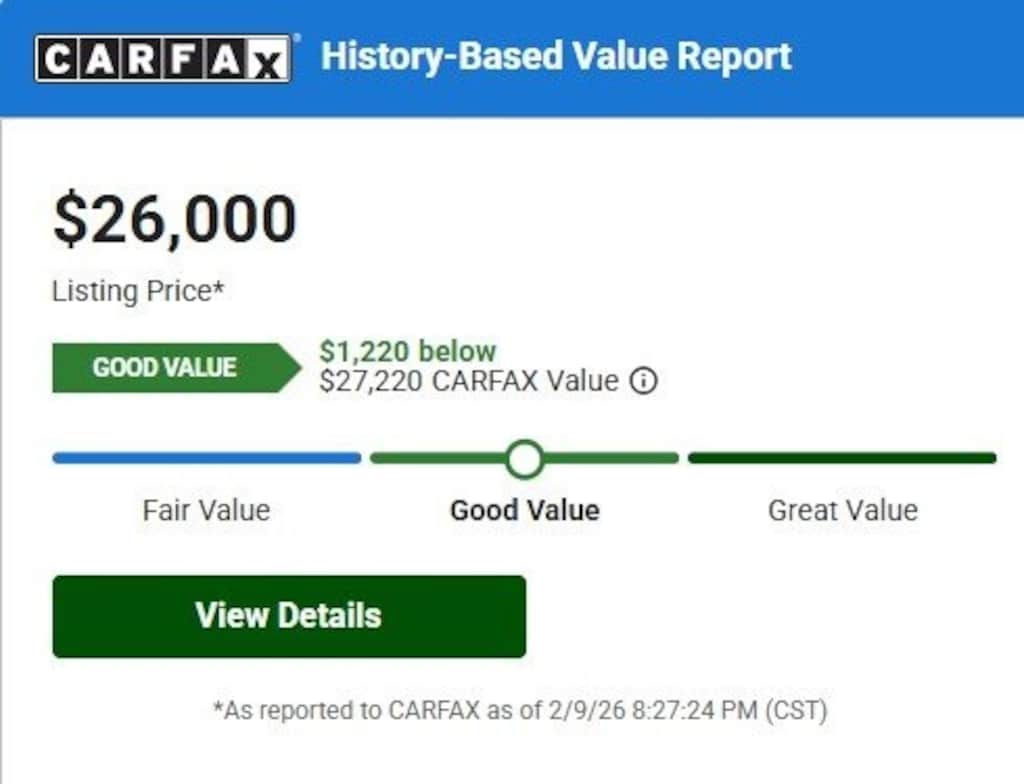The width and height of the screenshot is (1024, 784).
Task: Click the blue Fair Value bar segment
Action: pos(206,459)
